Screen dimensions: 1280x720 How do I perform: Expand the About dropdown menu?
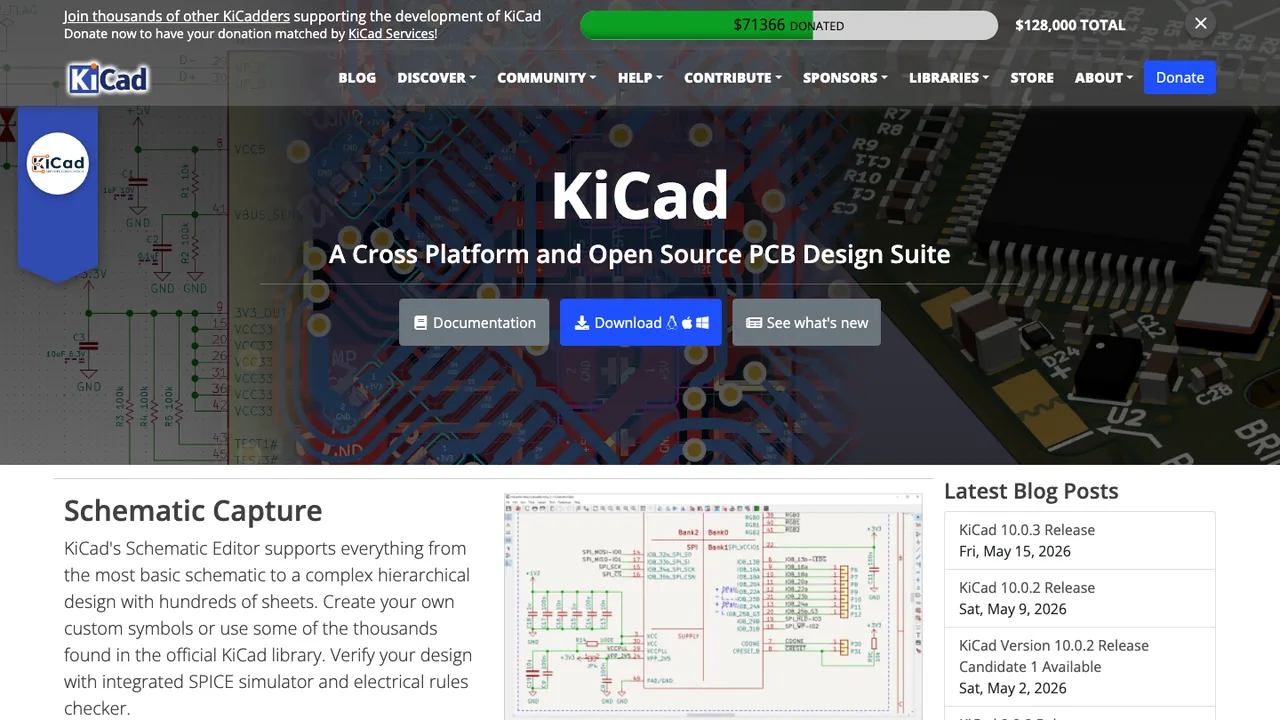click(1104, 77)
